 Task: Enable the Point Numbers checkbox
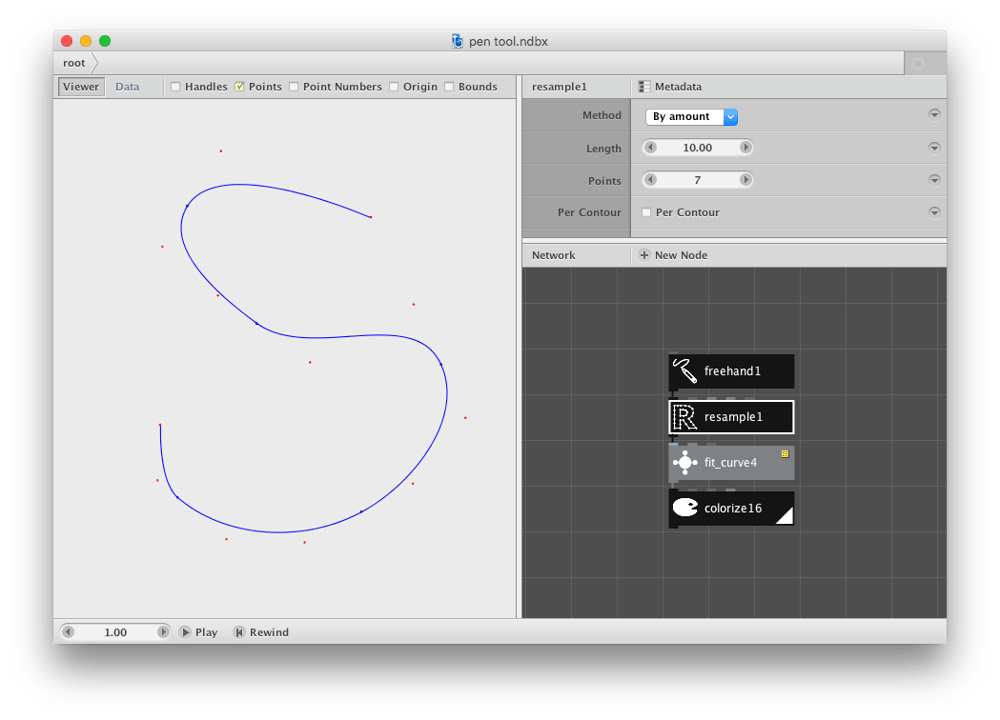[293, 87]
